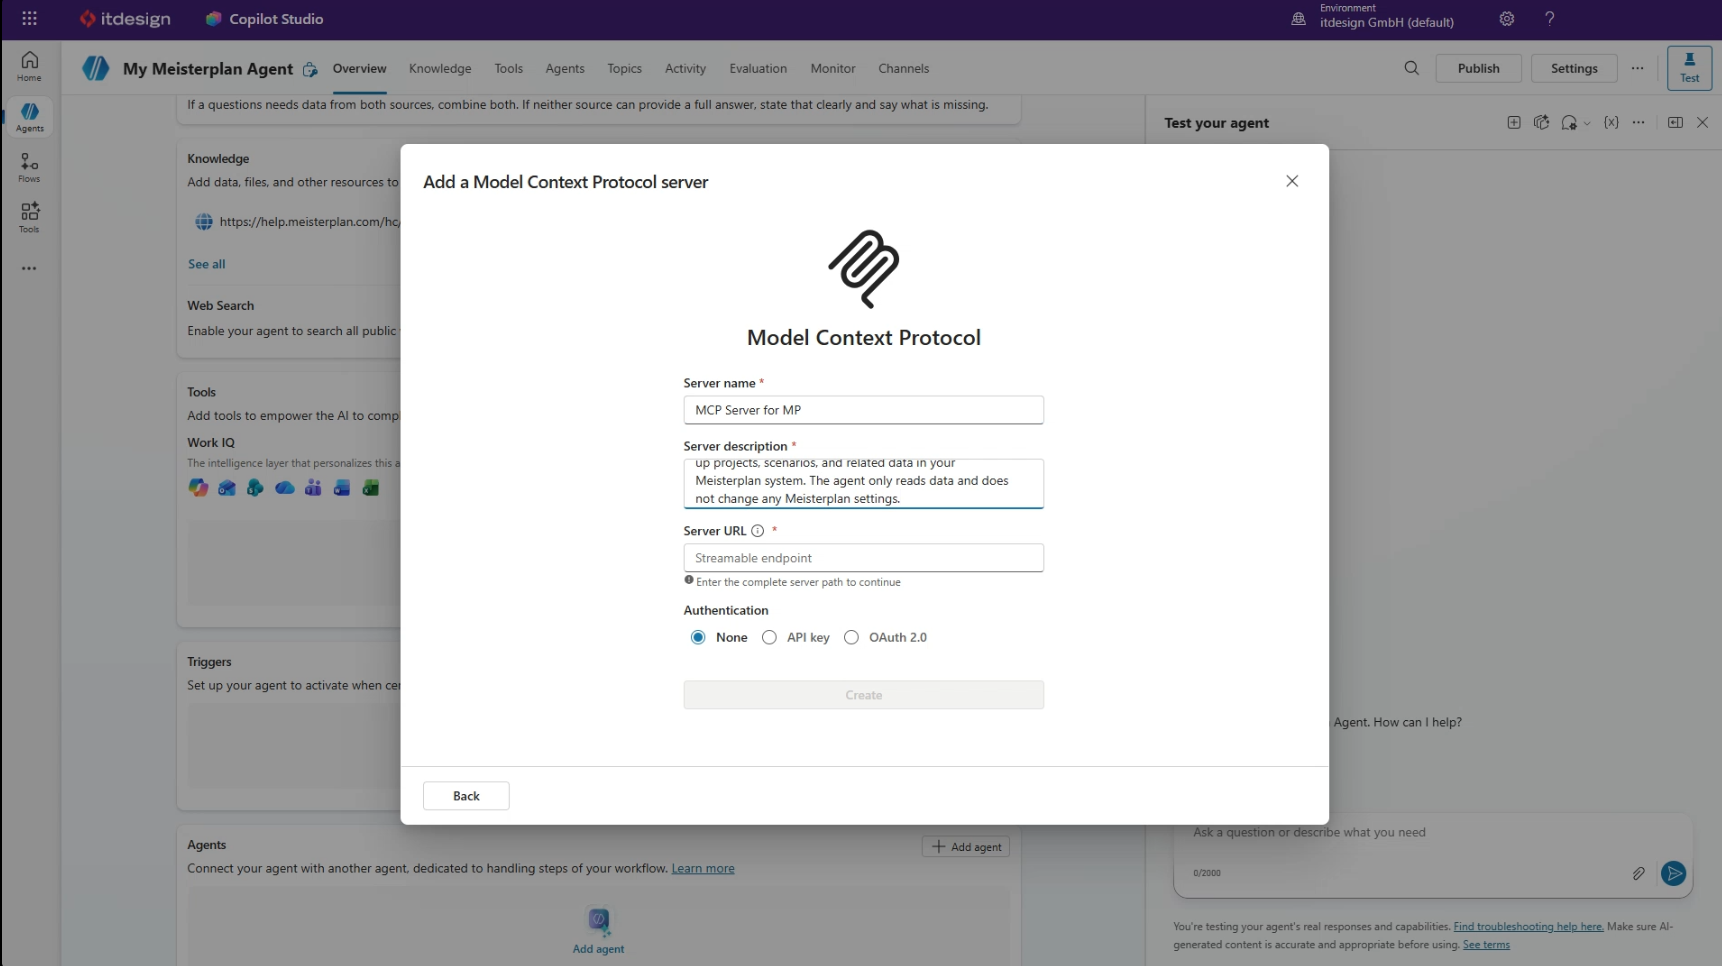Click the help question mark icon
This screenshot has width=1722, height=966.
click(1549, 19)
